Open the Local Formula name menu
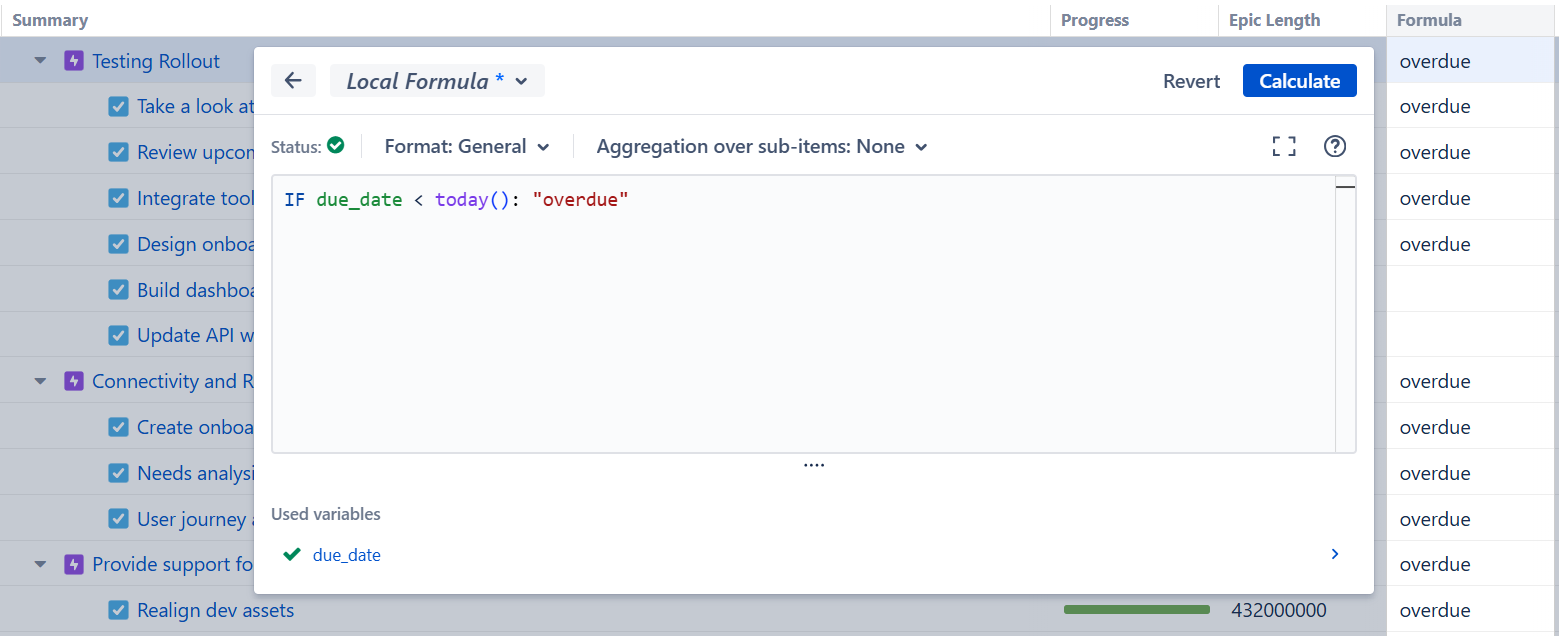 tap(437, 81)
